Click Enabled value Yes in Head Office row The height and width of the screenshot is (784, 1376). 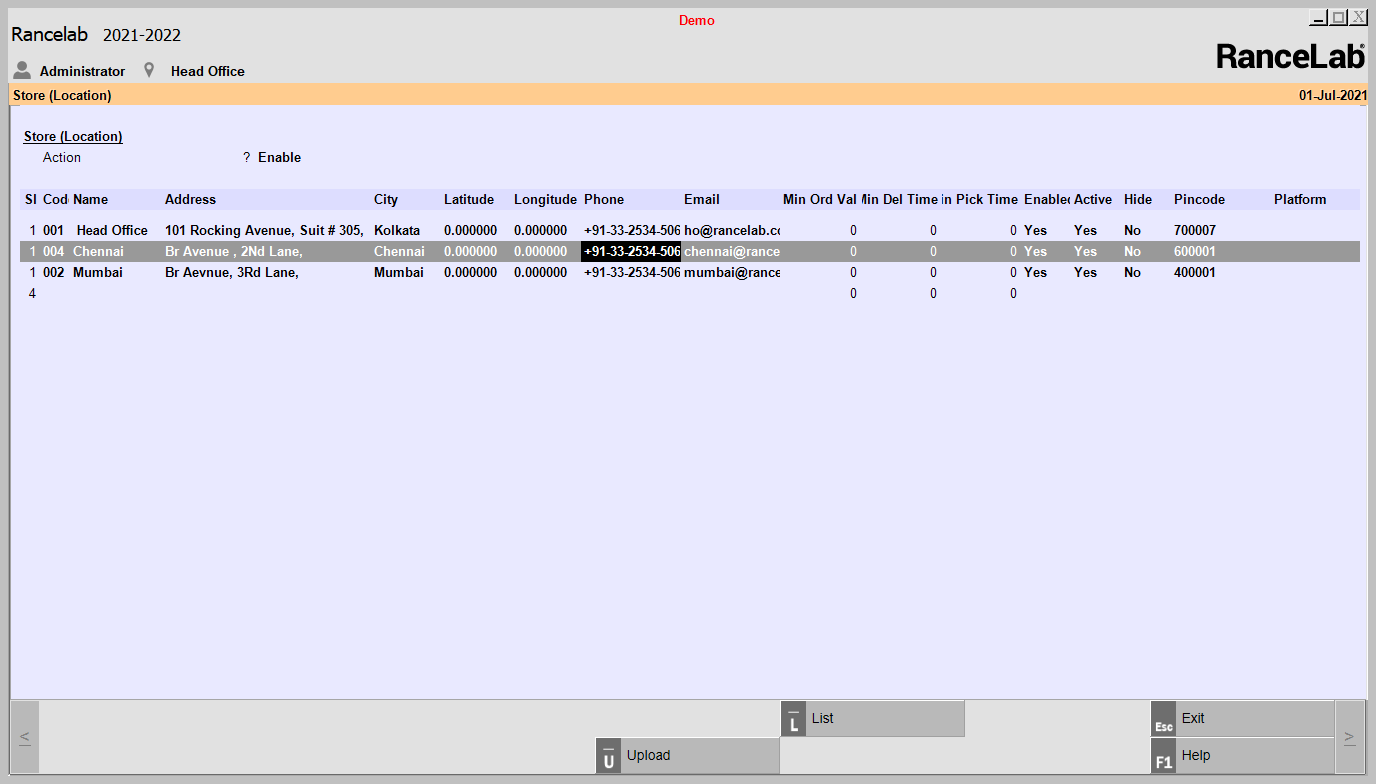coord(1035,231)
